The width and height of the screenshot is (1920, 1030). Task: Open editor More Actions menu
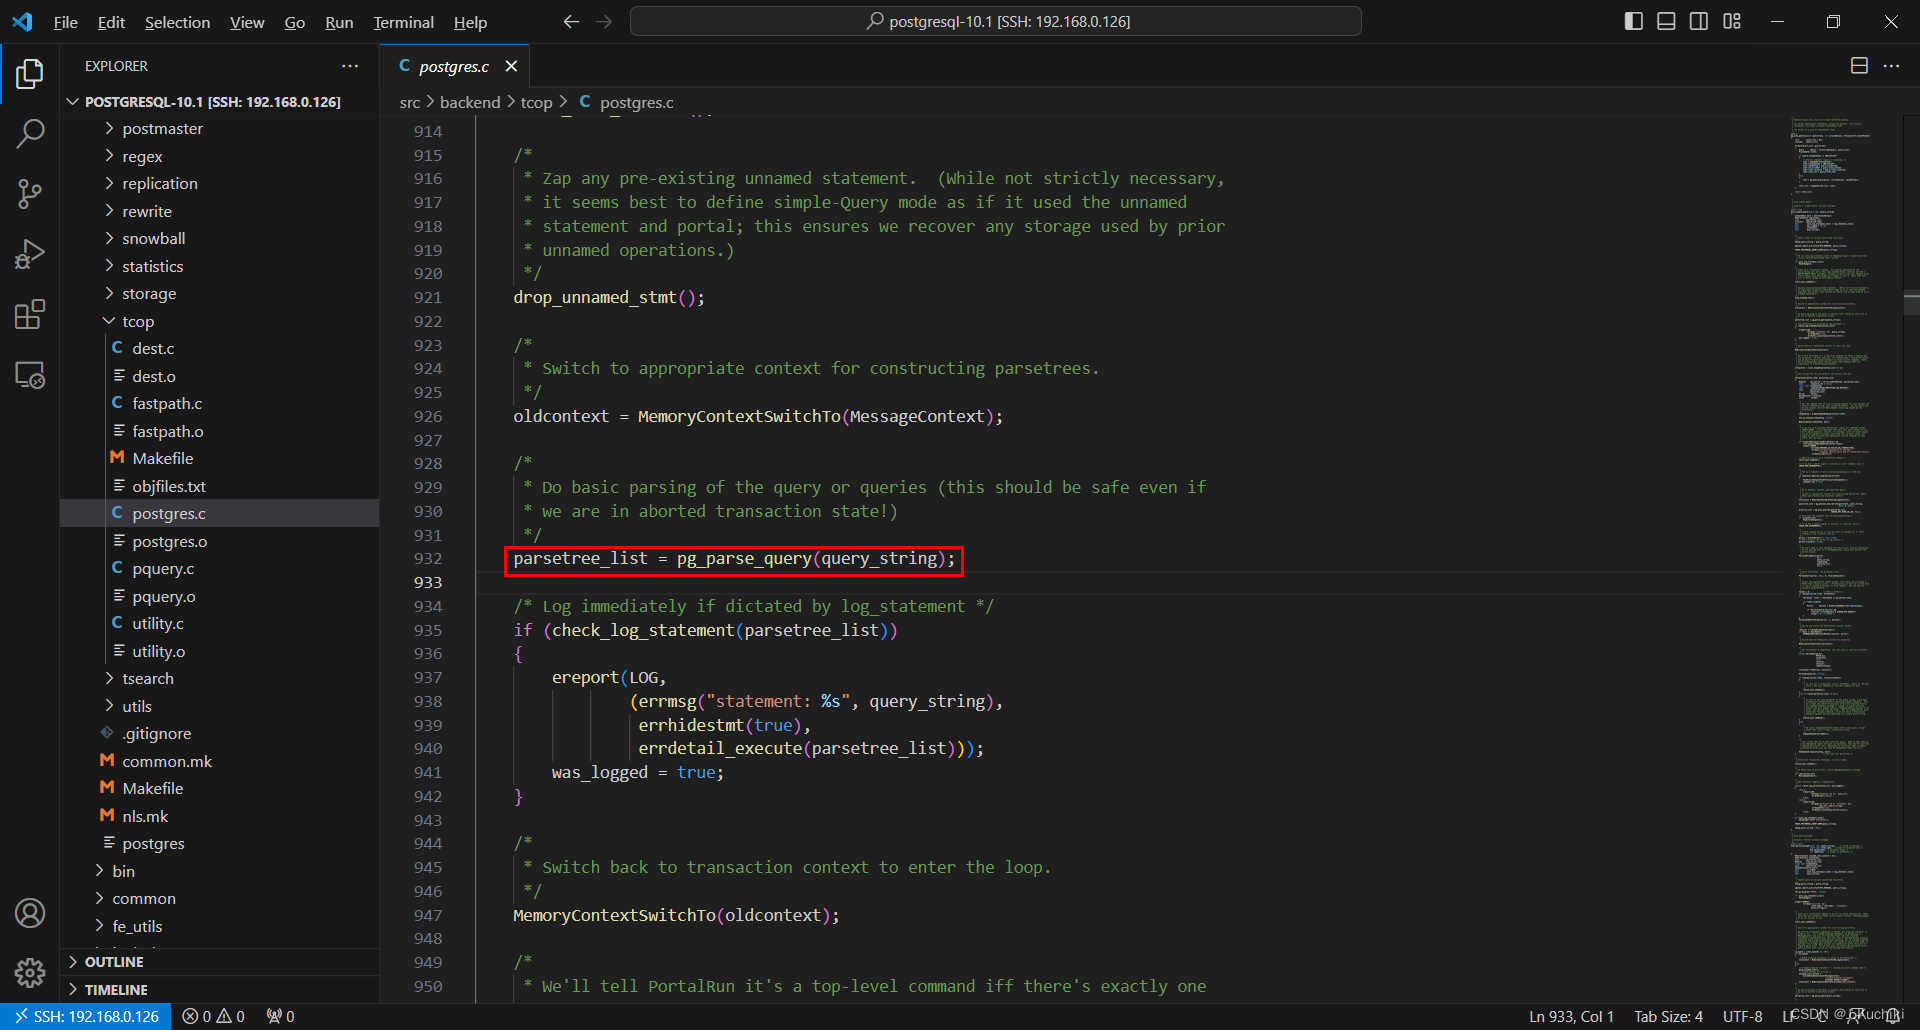[1891, 66]
